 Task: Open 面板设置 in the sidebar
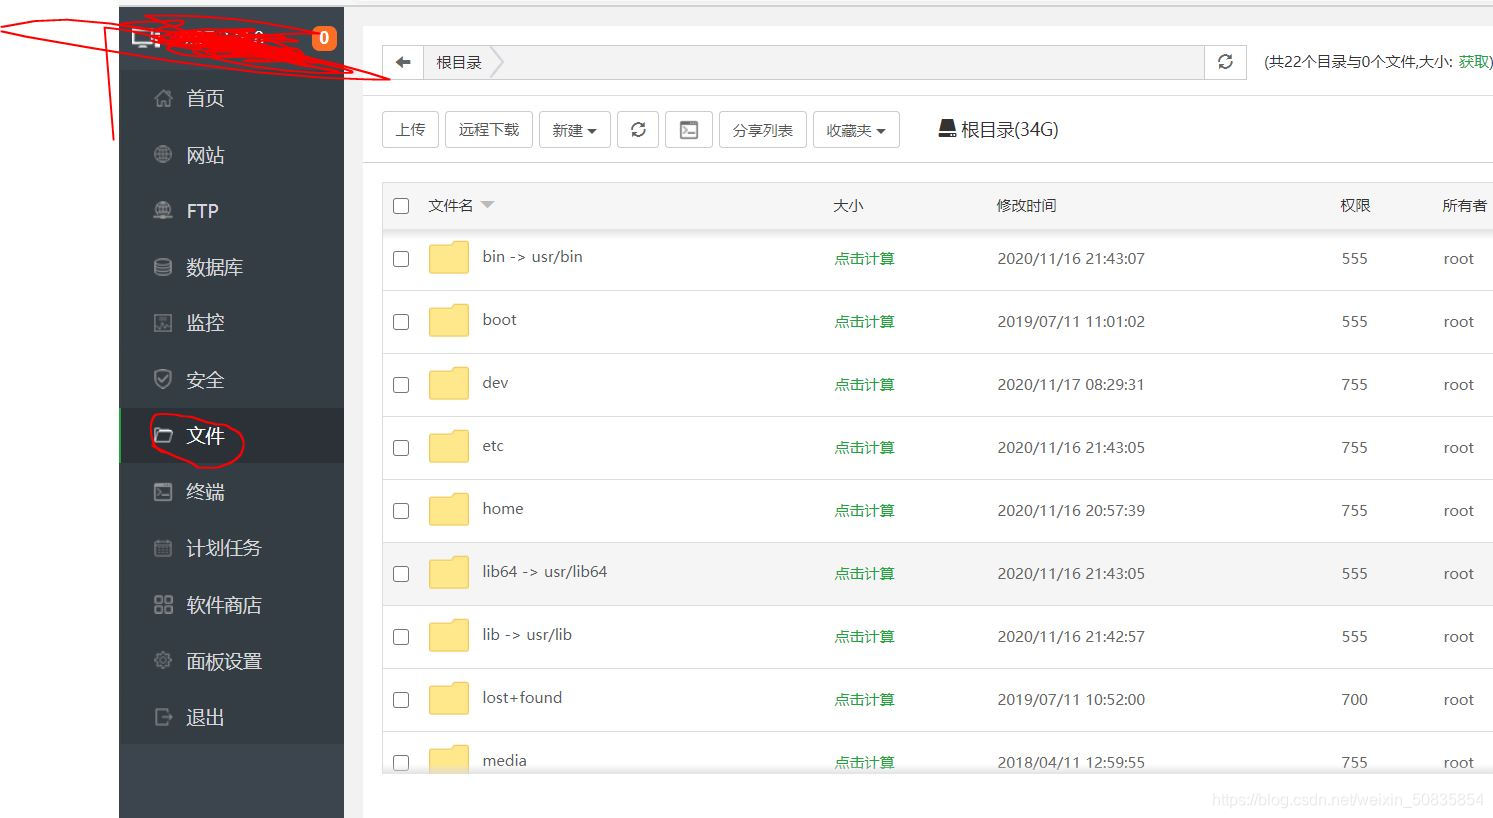pyautogui.click(x=231, y=661)
